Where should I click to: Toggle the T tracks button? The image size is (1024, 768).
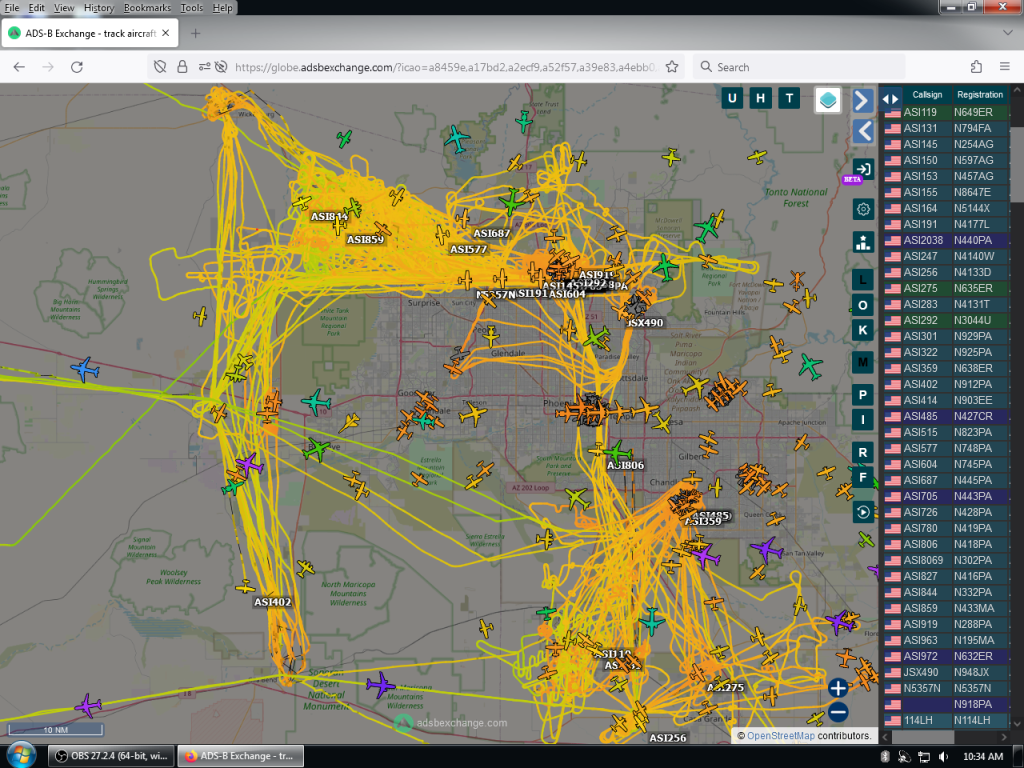pyautogui.click(x=789, y=99)
